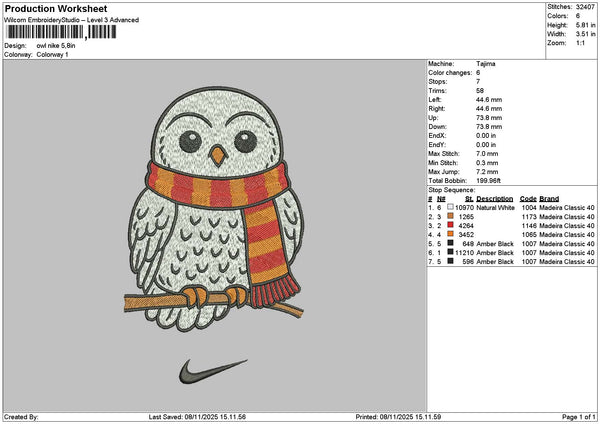Select the Max Stitch value 7.0 mm
The width and height of the screenshot is (600, 424).
[x=487, y=153]
